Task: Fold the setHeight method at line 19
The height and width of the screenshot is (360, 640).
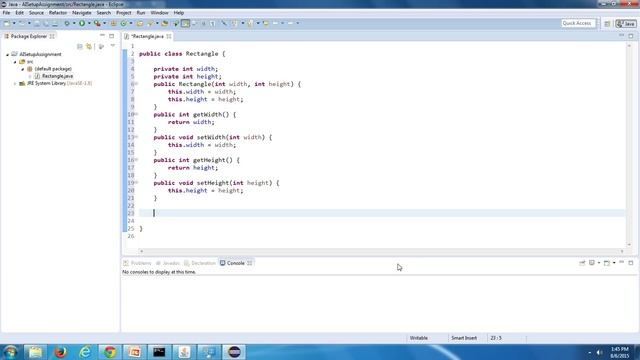Action: point(136,183)
